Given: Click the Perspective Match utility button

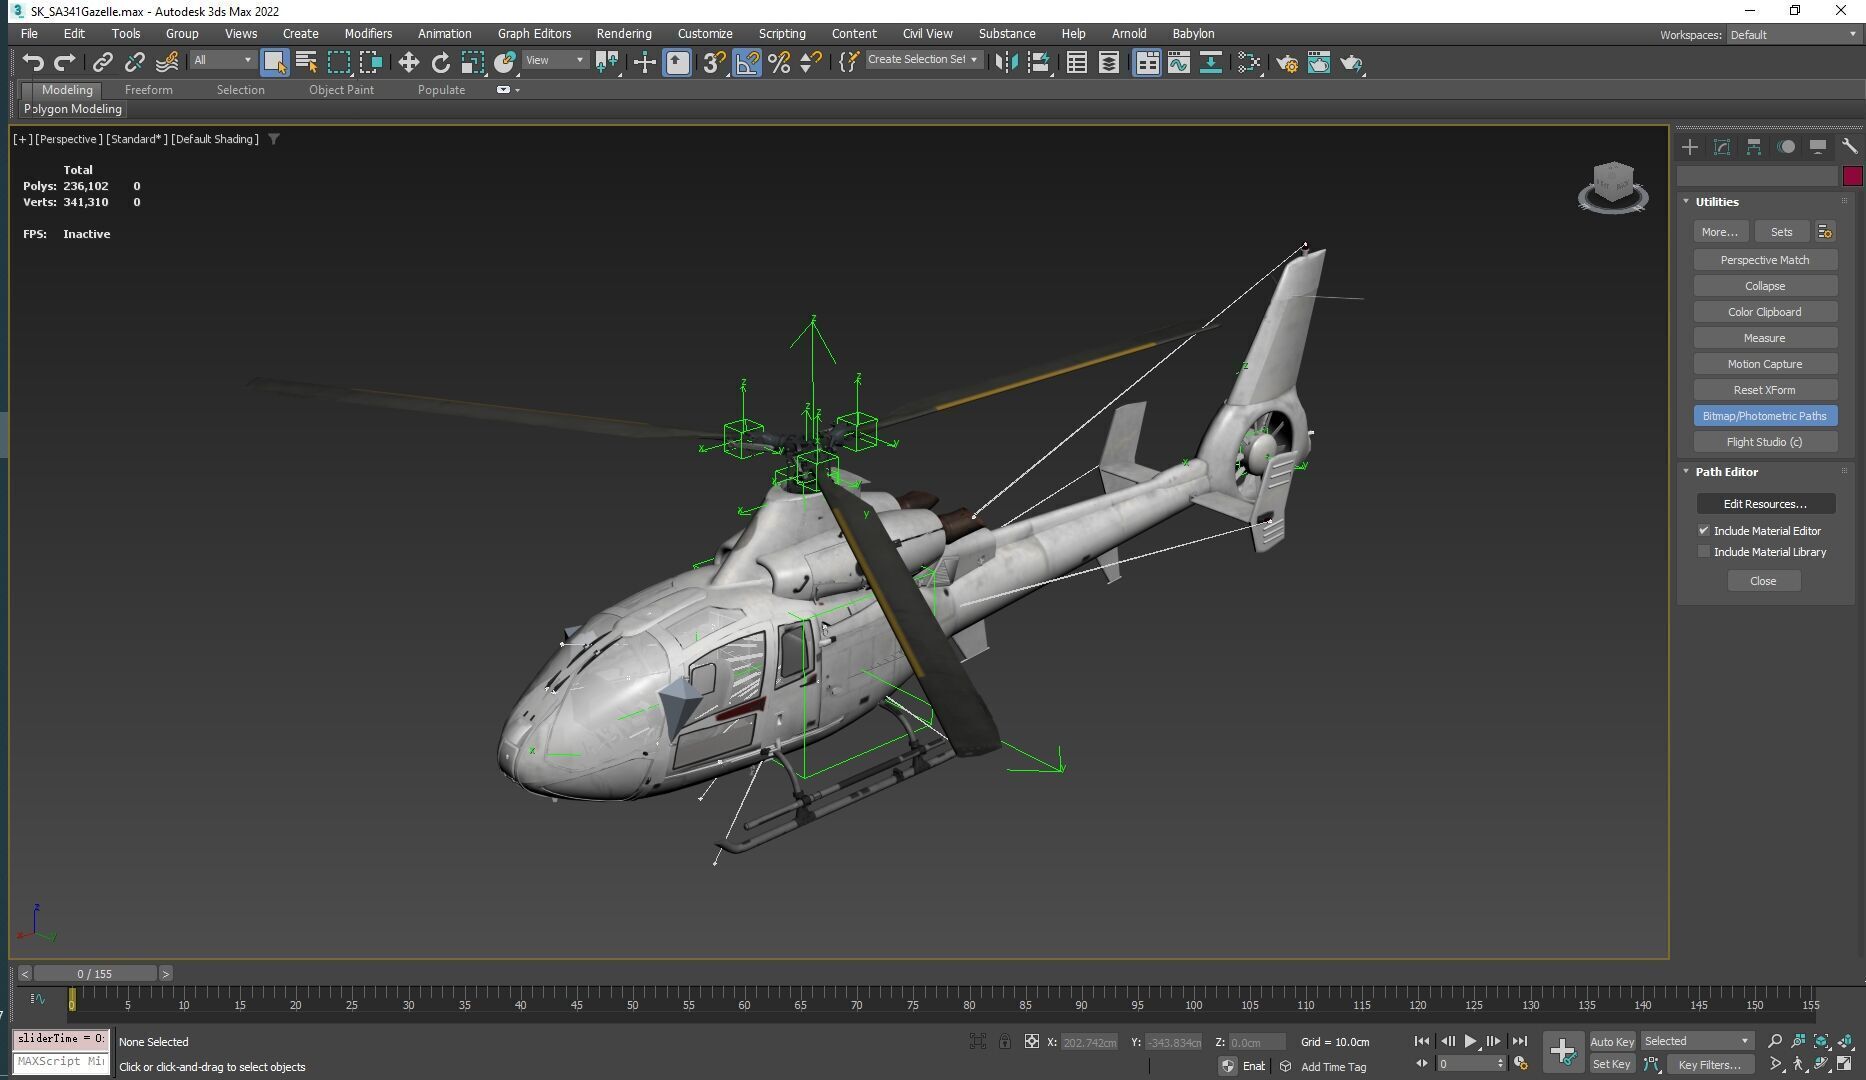Looking at the screenshot, I should click(1765, 260).
